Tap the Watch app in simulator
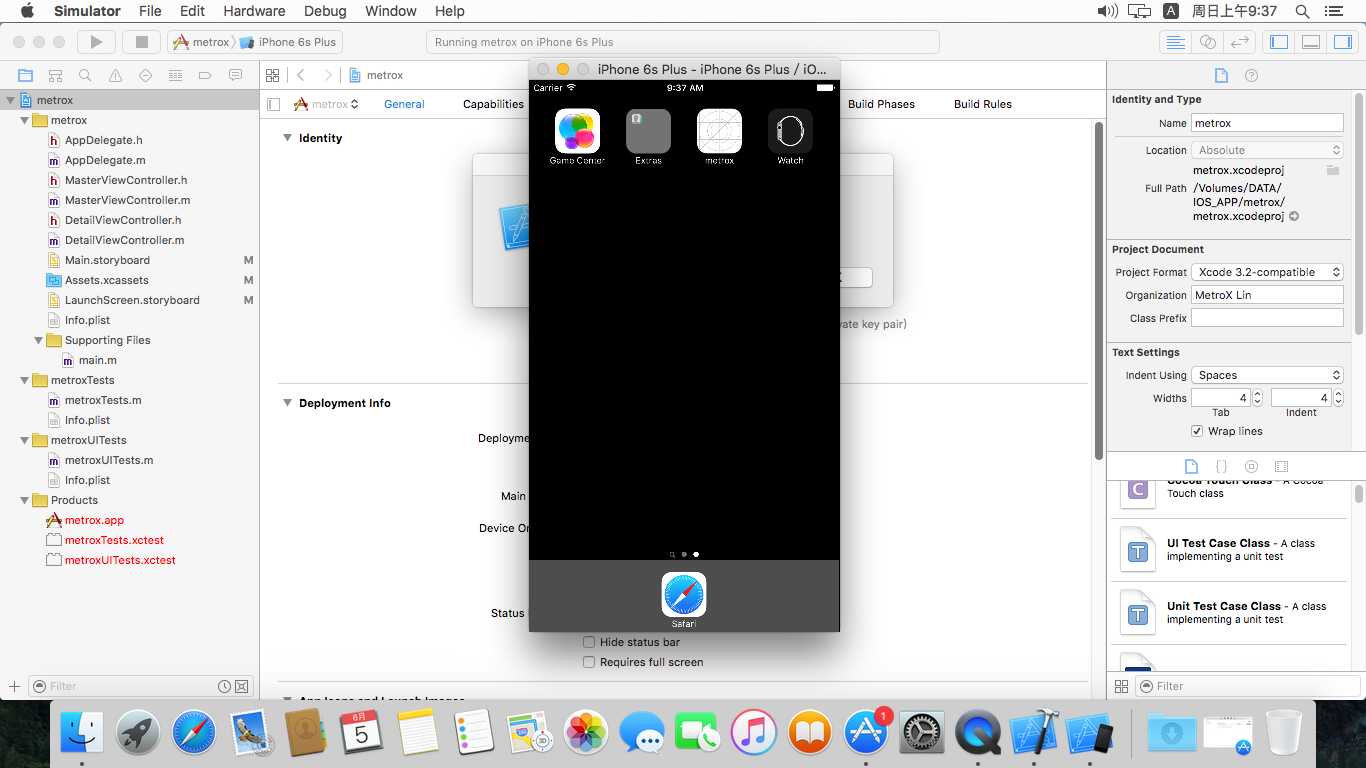 (790, 137)
